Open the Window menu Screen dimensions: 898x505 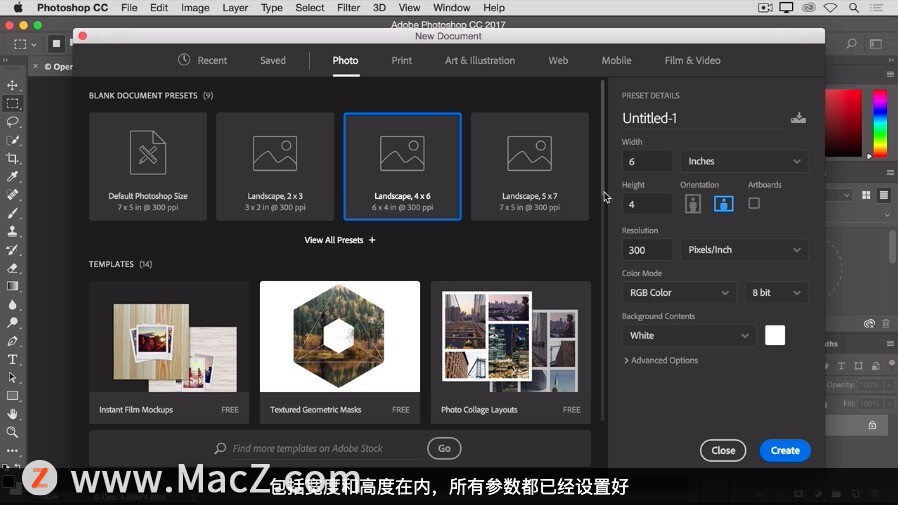click(x=451, y=7)
